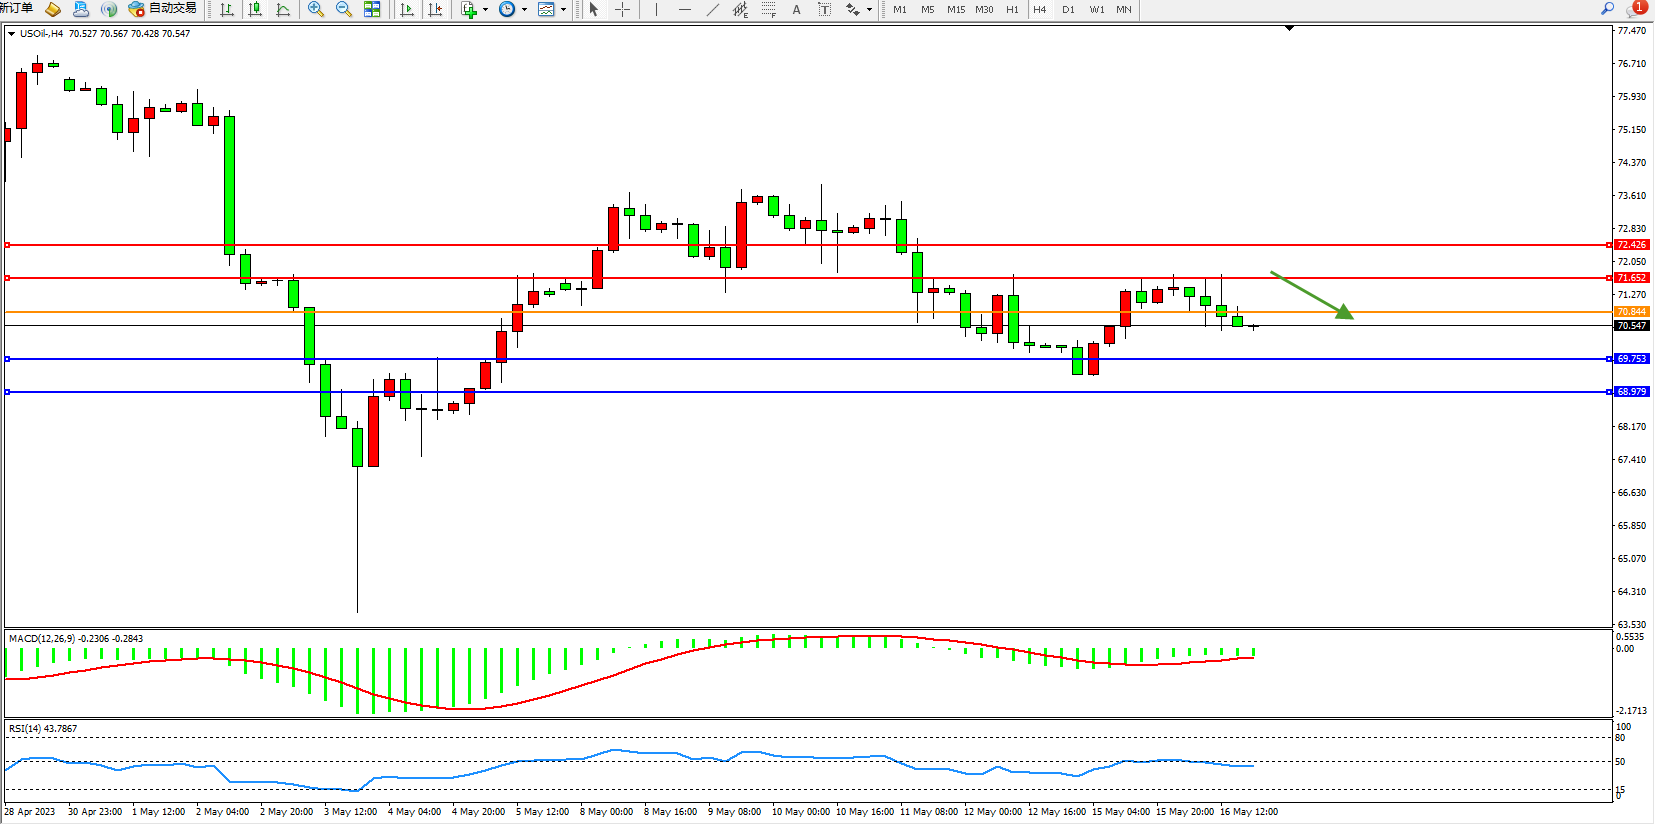Switch chart to bar chart display
The height and width of the screenshot is (825, 1655).
tap(227, 9)
